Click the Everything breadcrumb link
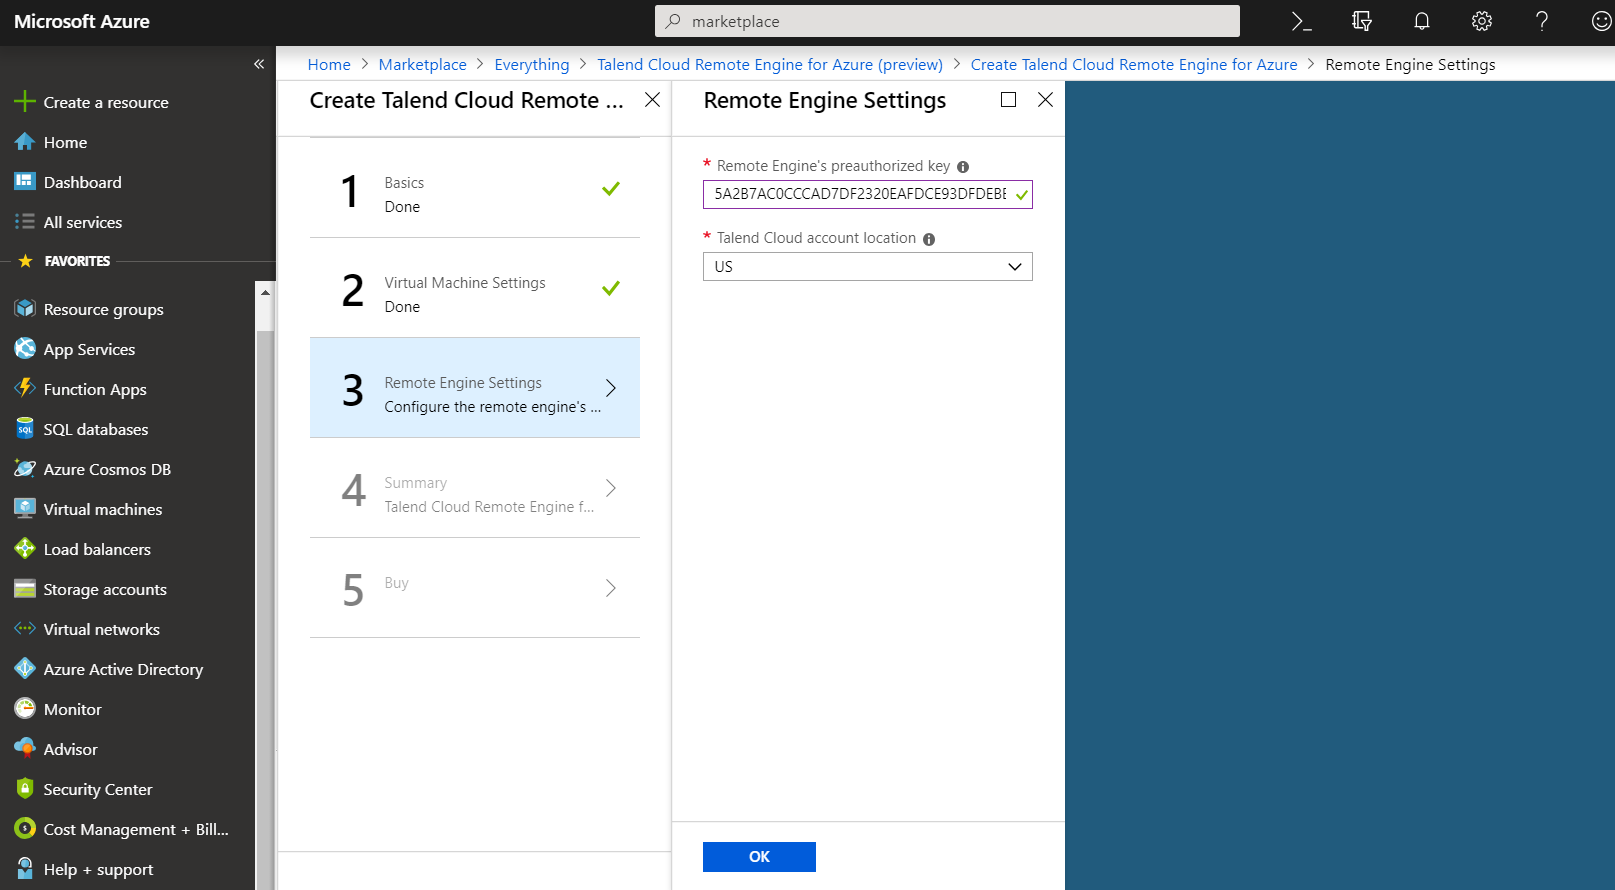This screenshot has width=1615, height=890. [532, 64]
